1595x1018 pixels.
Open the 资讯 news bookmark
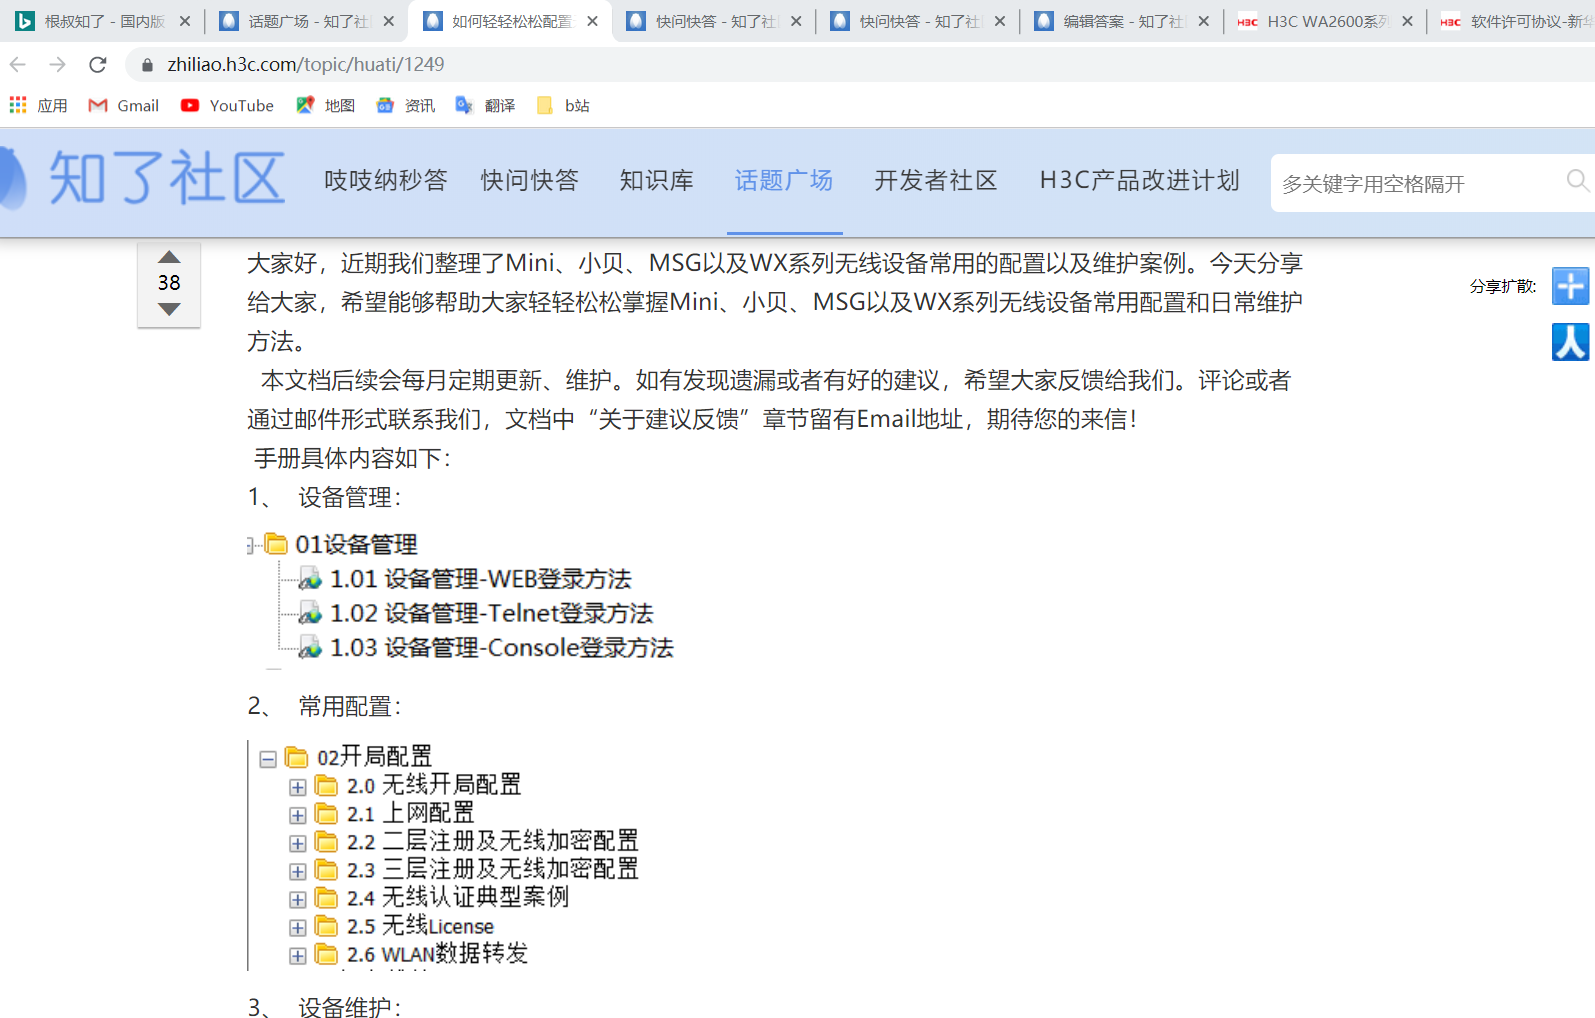coord(406,106)
